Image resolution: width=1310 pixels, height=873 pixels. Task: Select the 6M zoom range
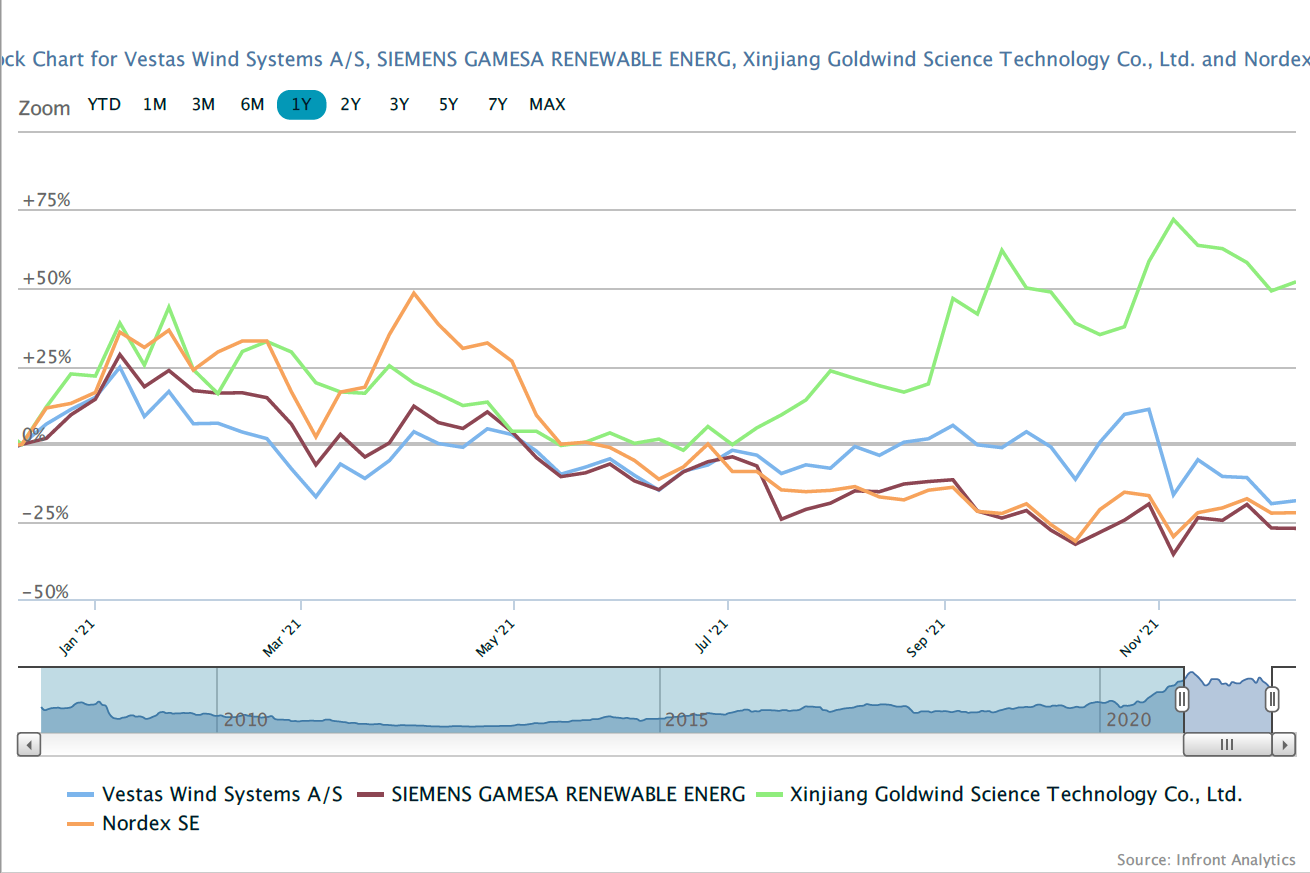252,104
